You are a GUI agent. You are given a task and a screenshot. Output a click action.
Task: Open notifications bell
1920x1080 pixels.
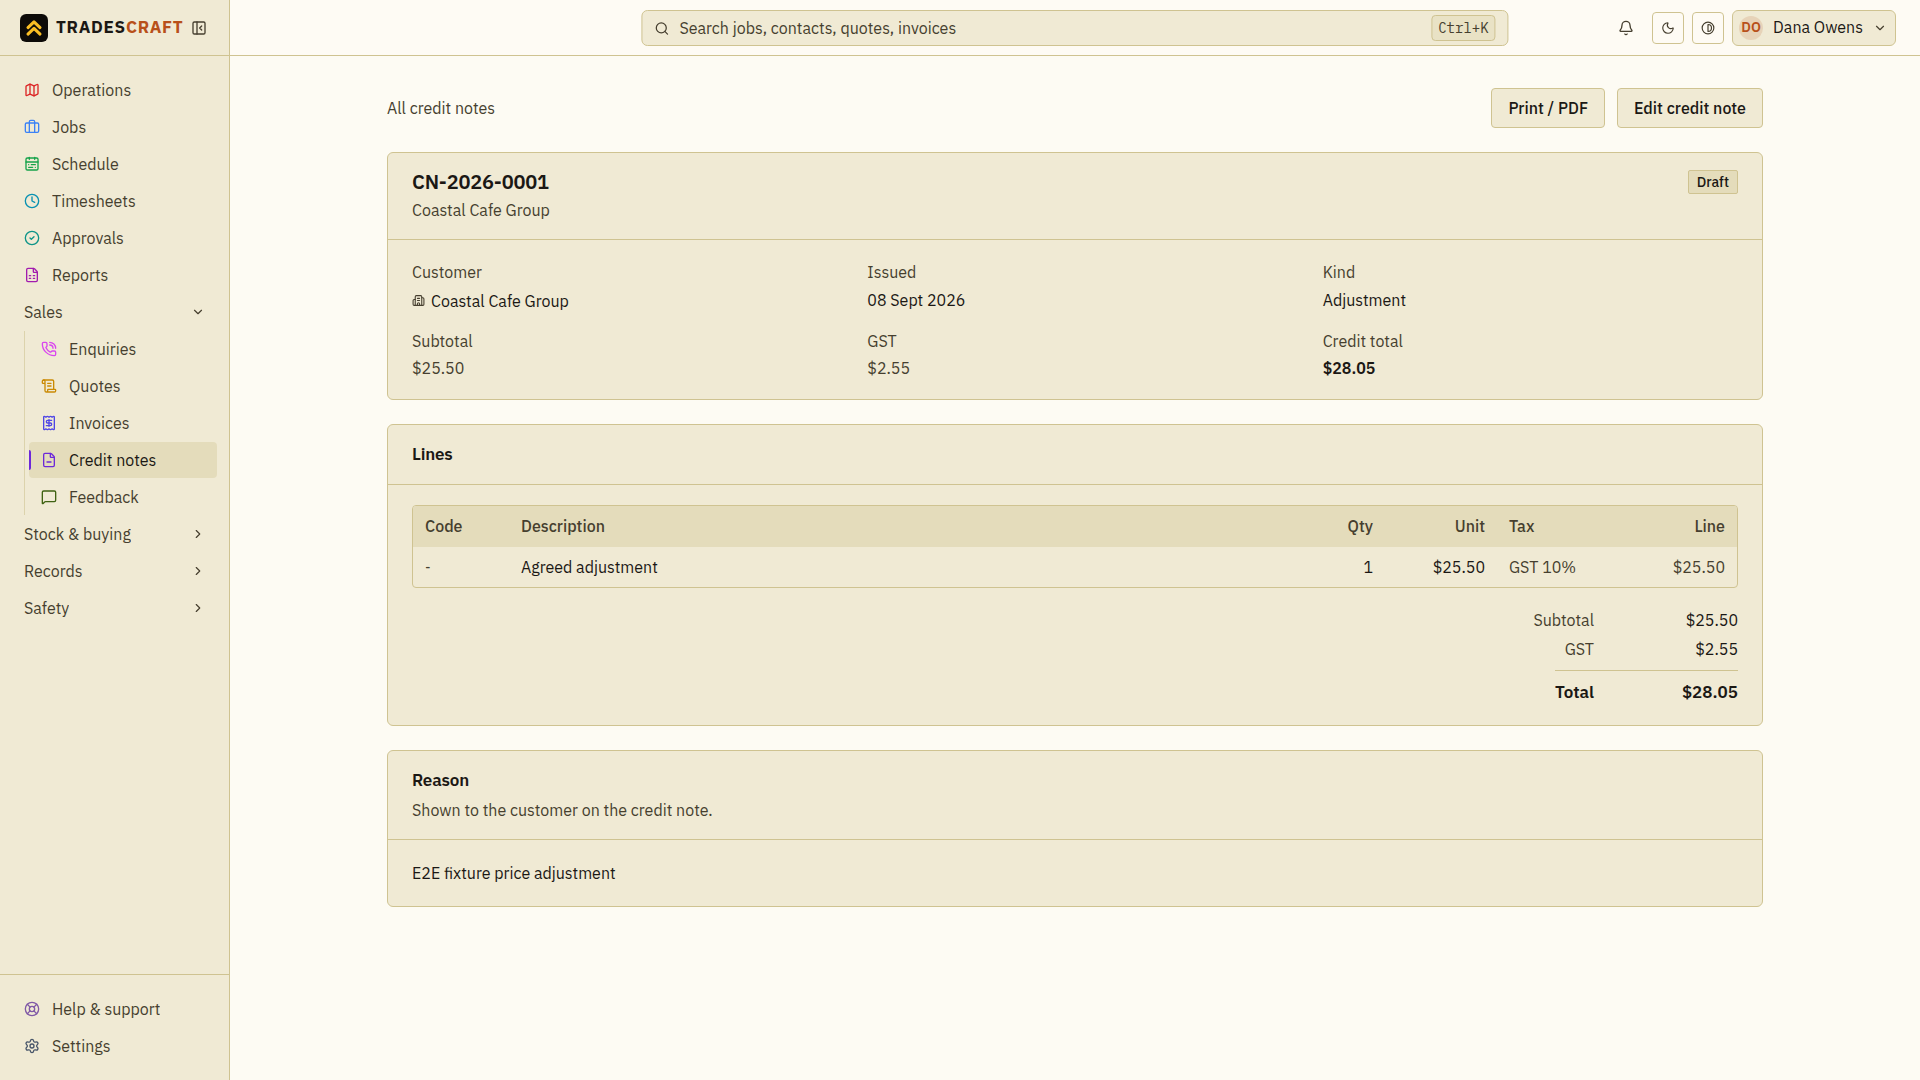1626,28
